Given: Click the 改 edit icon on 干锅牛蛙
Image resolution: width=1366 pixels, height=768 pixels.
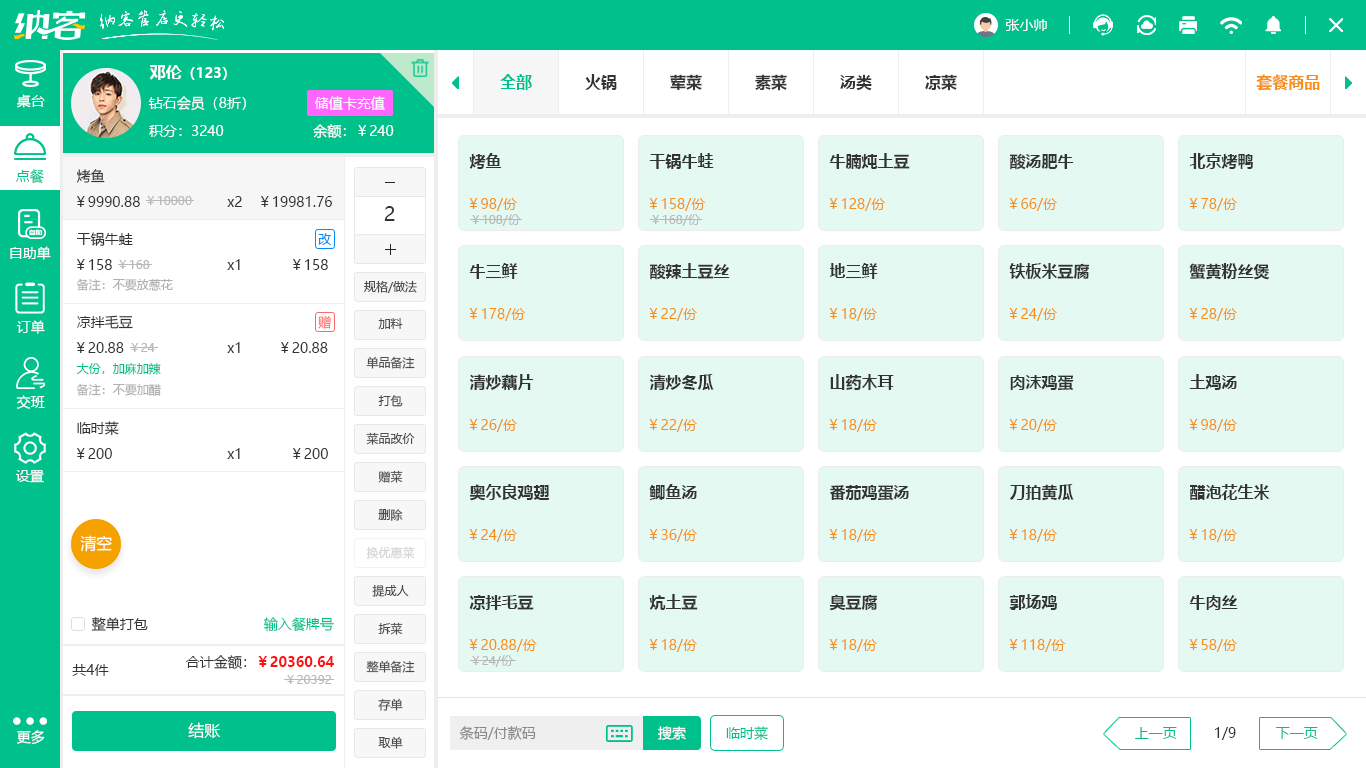Looking at the screenshot, I should 325,238.
